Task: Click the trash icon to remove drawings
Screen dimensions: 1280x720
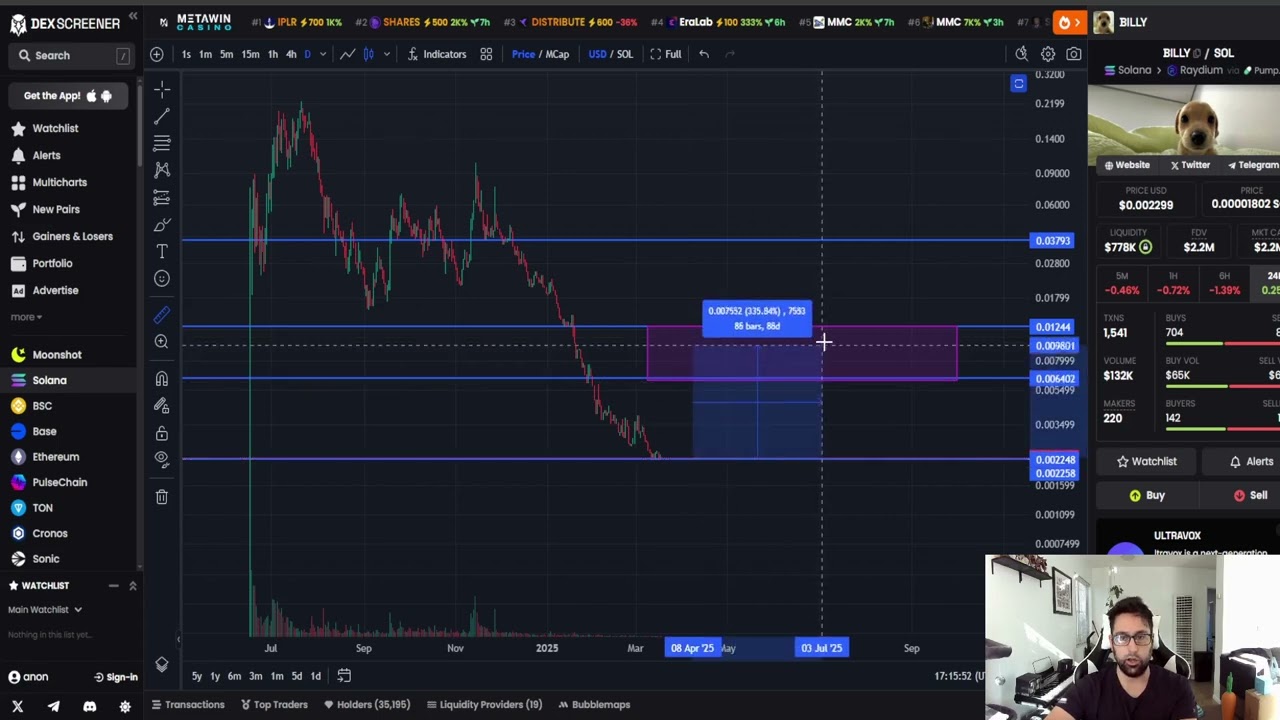Action: coord(162,496)
